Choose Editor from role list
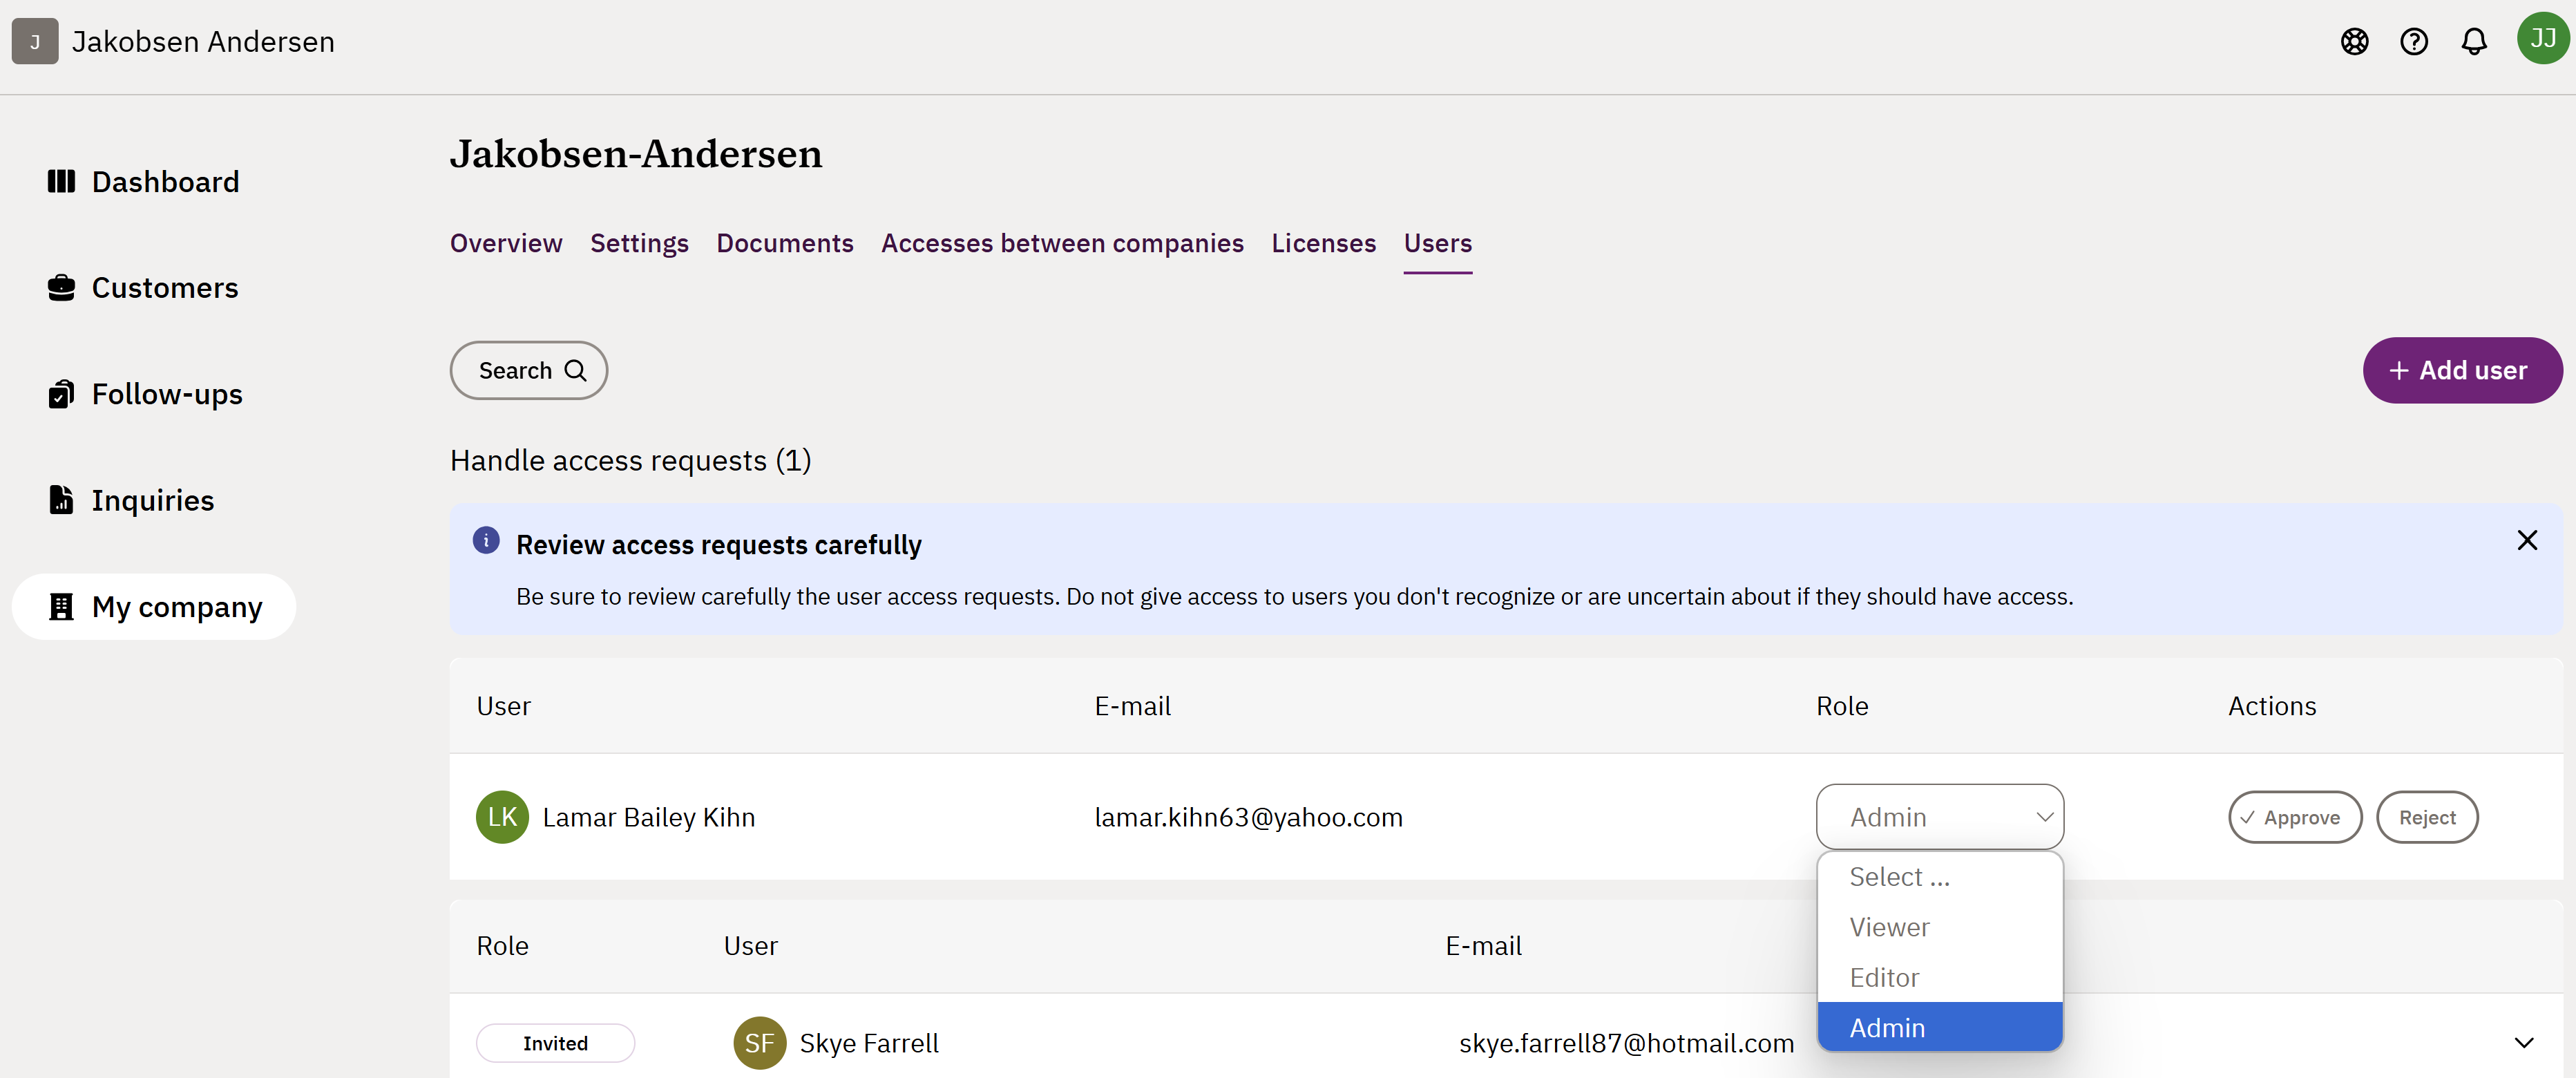Image resolution: width=2576 pixels, height=1078 pixels. click(1884, 977)
